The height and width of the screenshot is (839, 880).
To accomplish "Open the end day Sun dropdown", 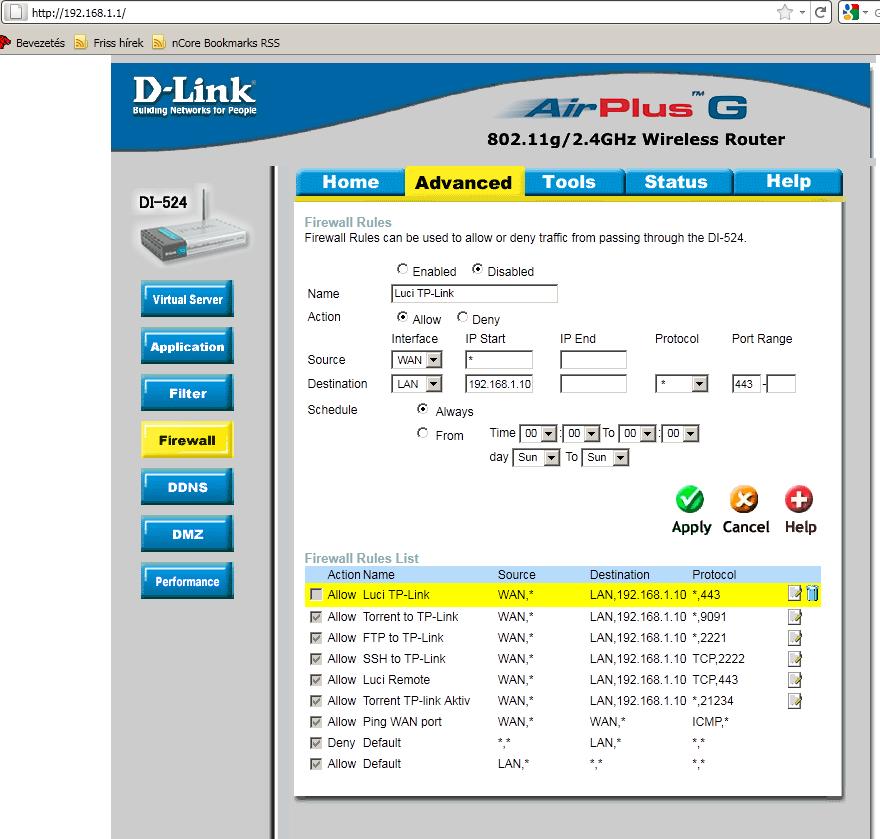I will [605, 457].
